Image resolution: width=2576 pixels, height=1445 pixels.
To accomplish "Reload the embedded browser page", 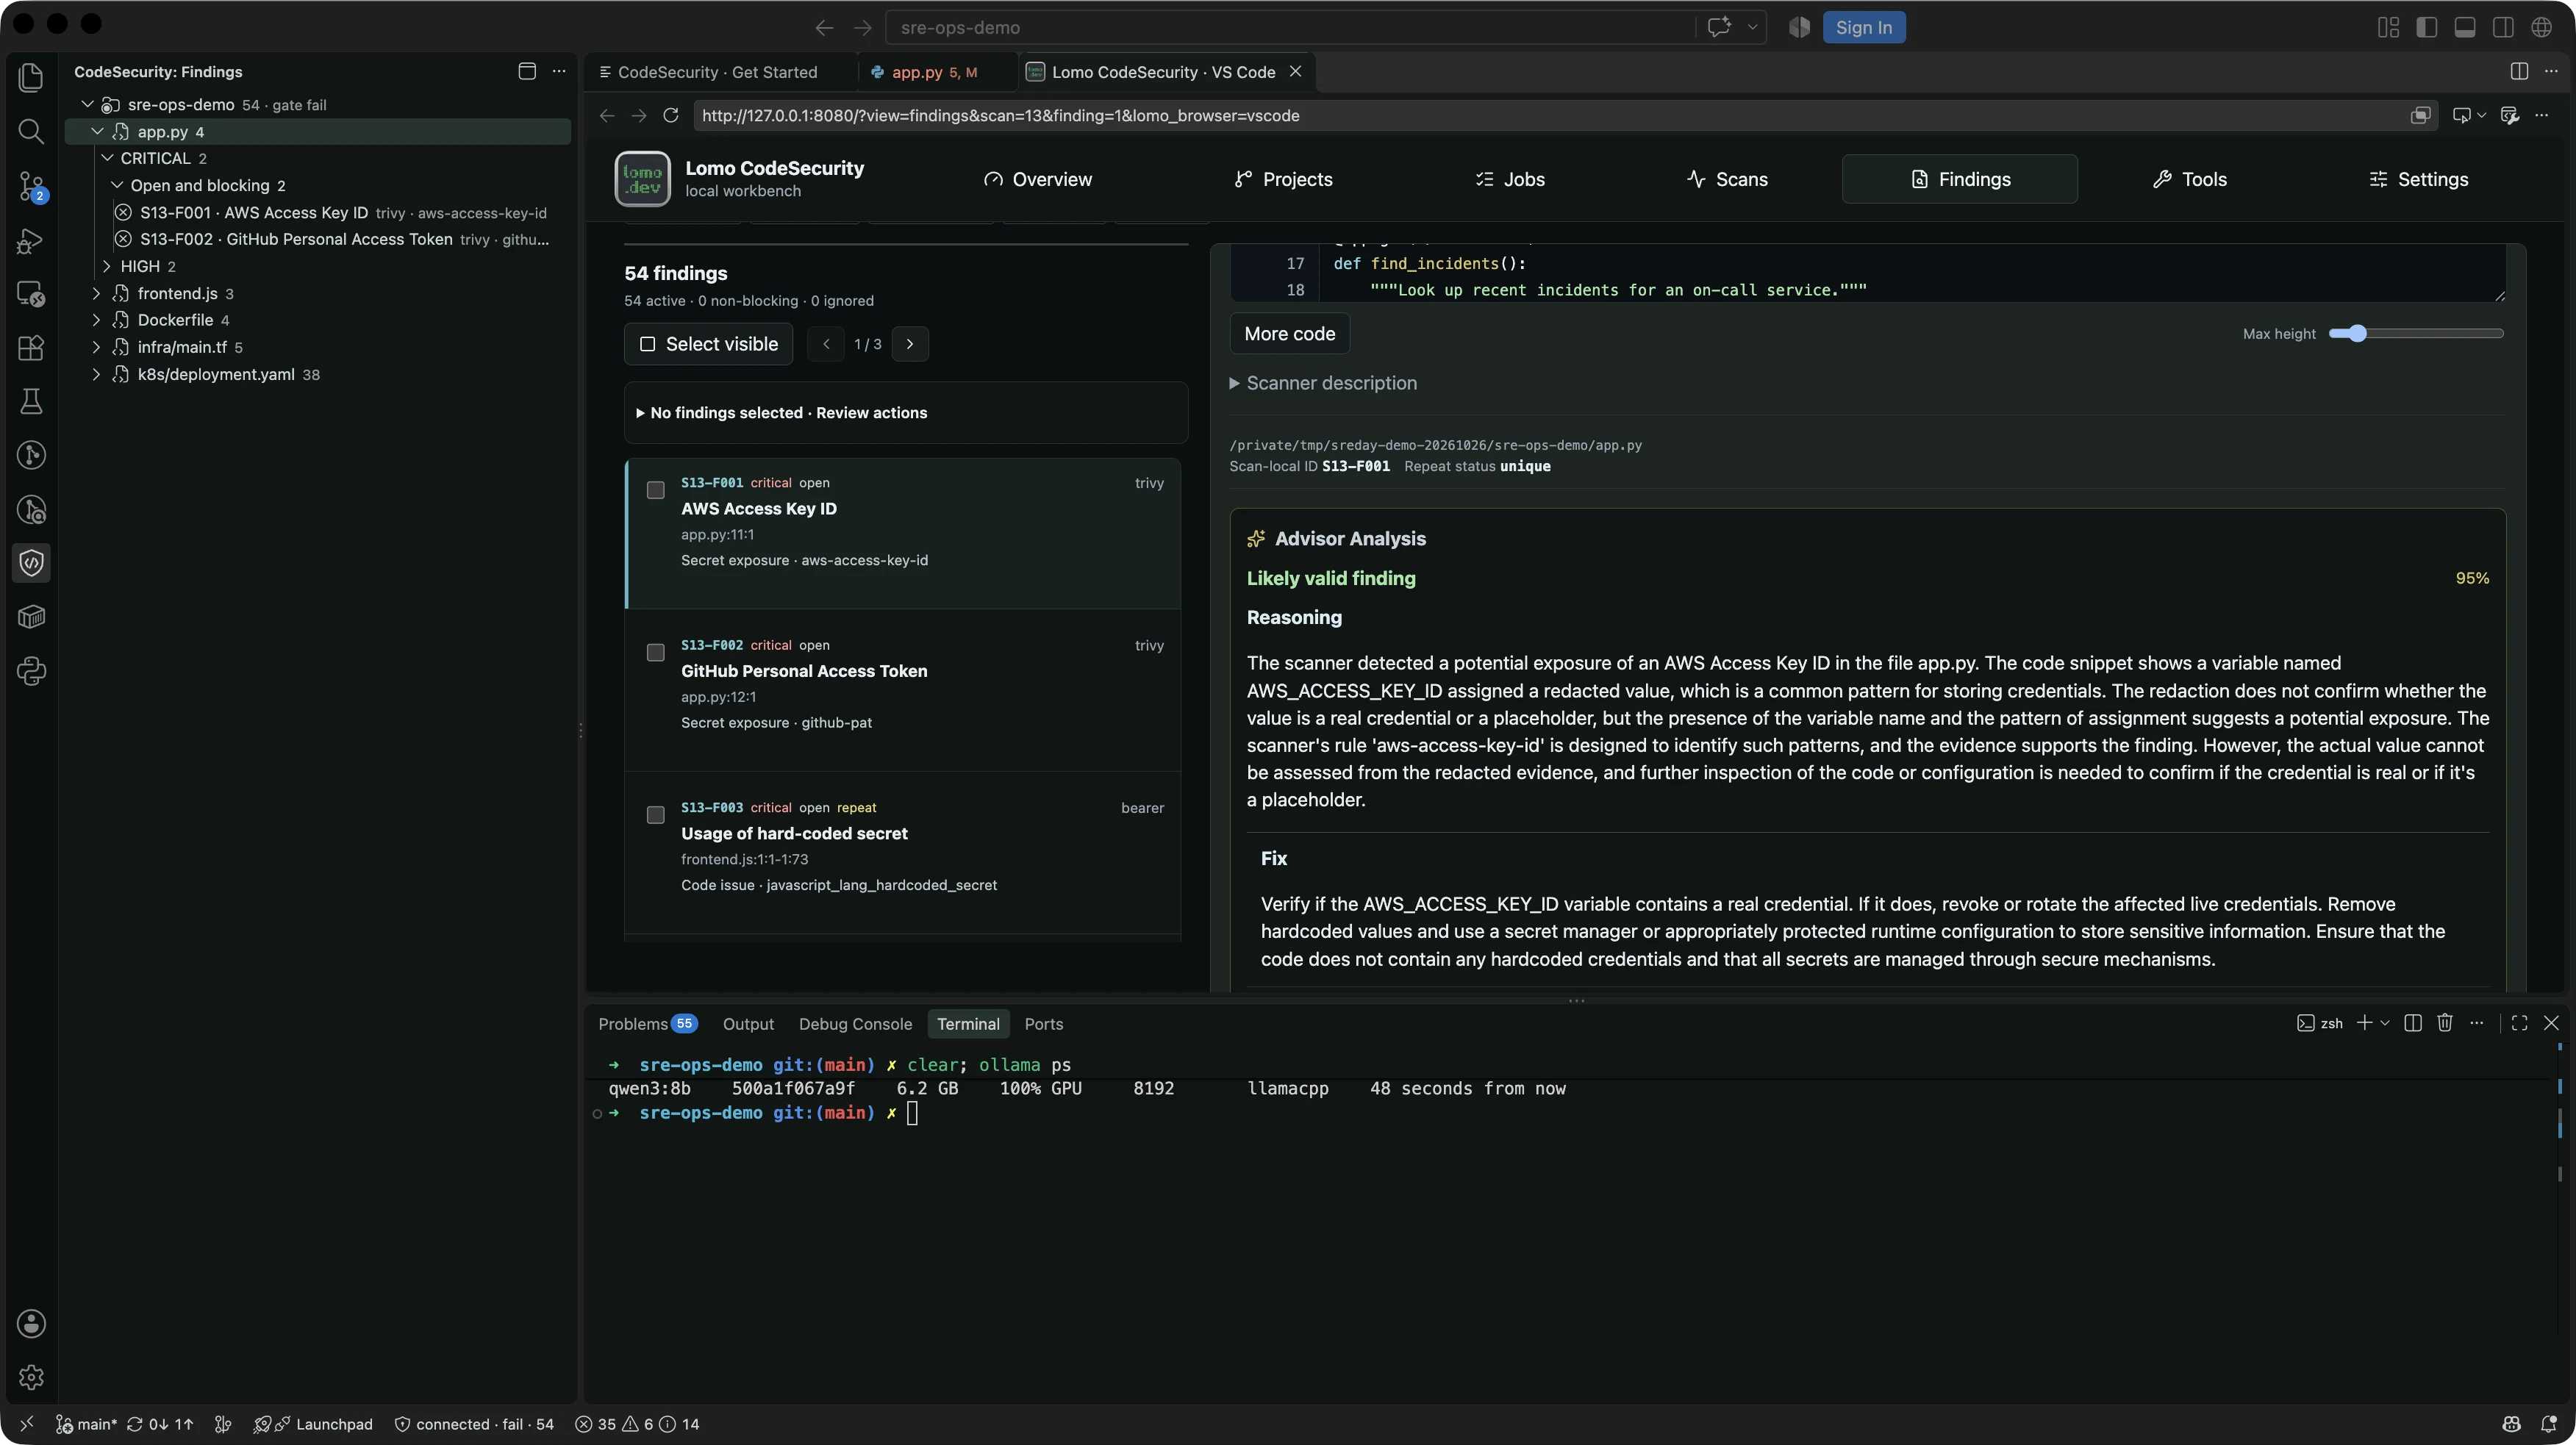I will click(x=671, y=115).
